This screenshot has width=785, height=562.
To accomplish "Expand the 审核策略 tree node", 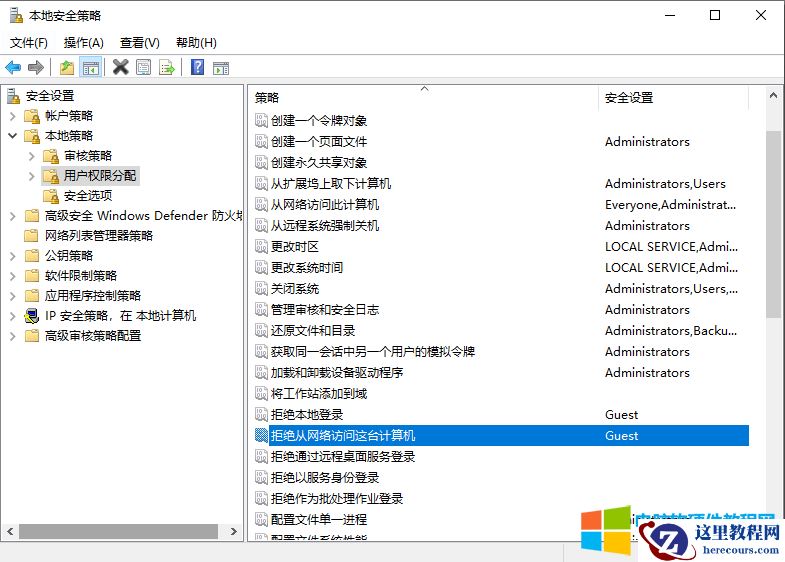I will pyautogui.click(x=32, y=156).
